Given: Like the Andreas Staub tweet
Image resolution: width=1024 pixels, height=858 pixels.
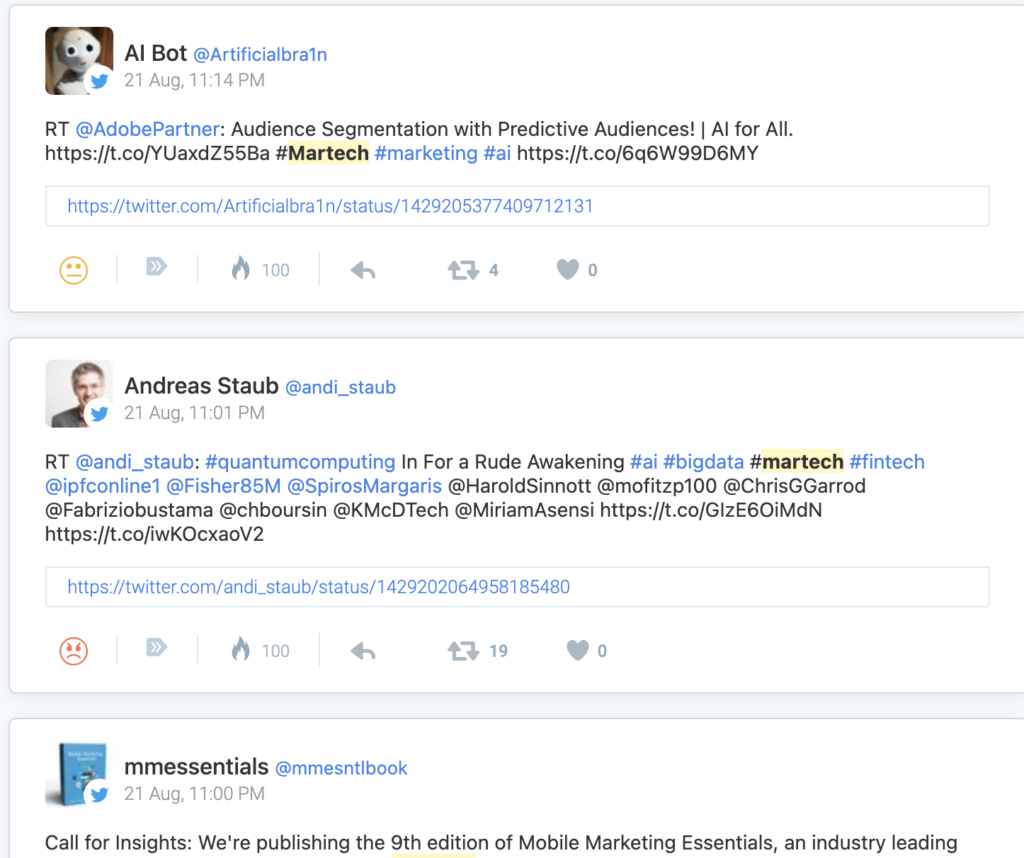Looking at the screenshot, I should pos(577,650).
